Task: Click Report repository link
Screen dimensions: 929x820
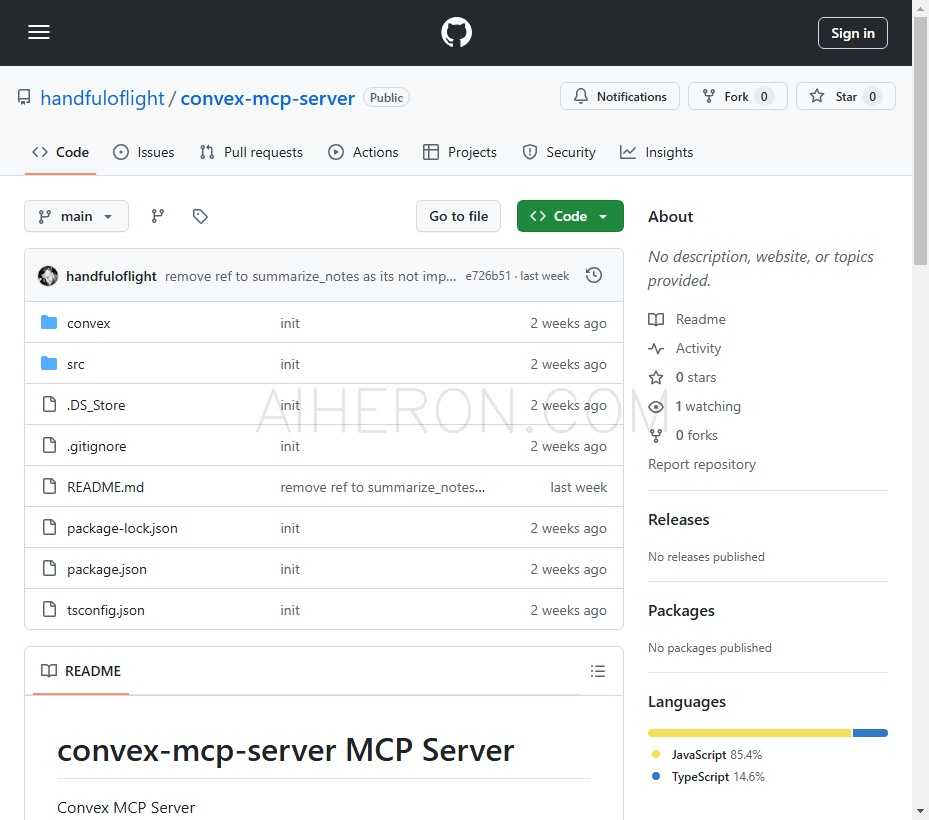Action: pos(701,465)
